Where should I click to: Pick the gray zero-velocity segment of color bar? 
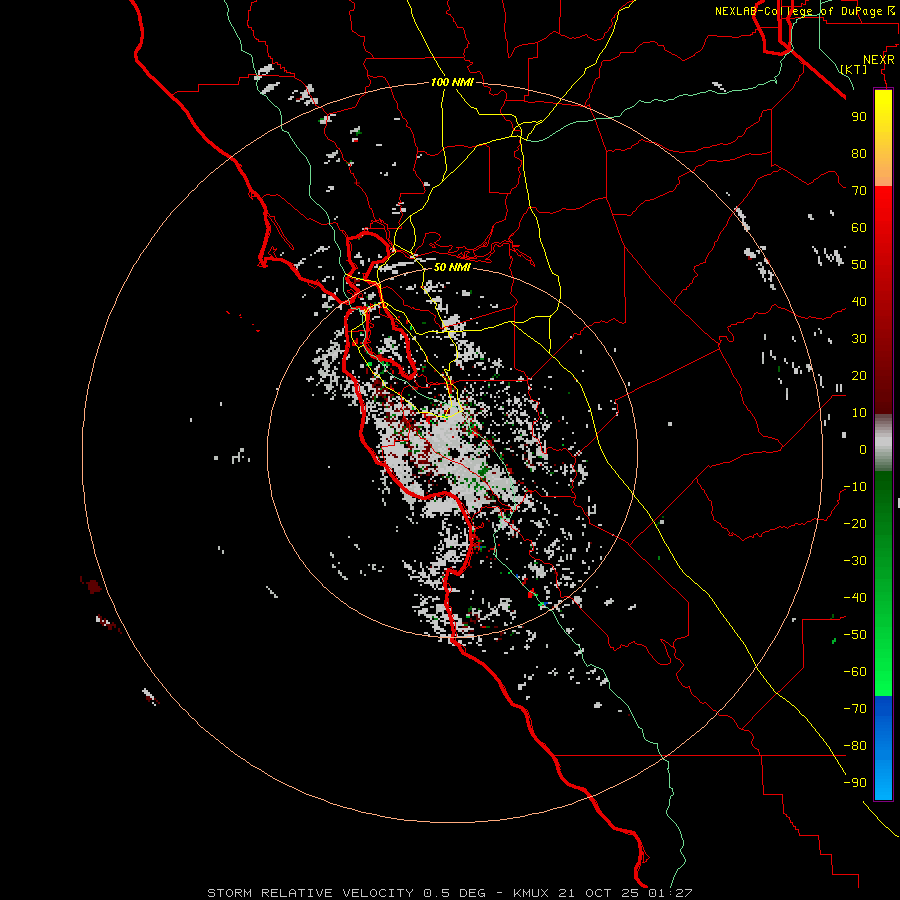click(x=883, y=443)
